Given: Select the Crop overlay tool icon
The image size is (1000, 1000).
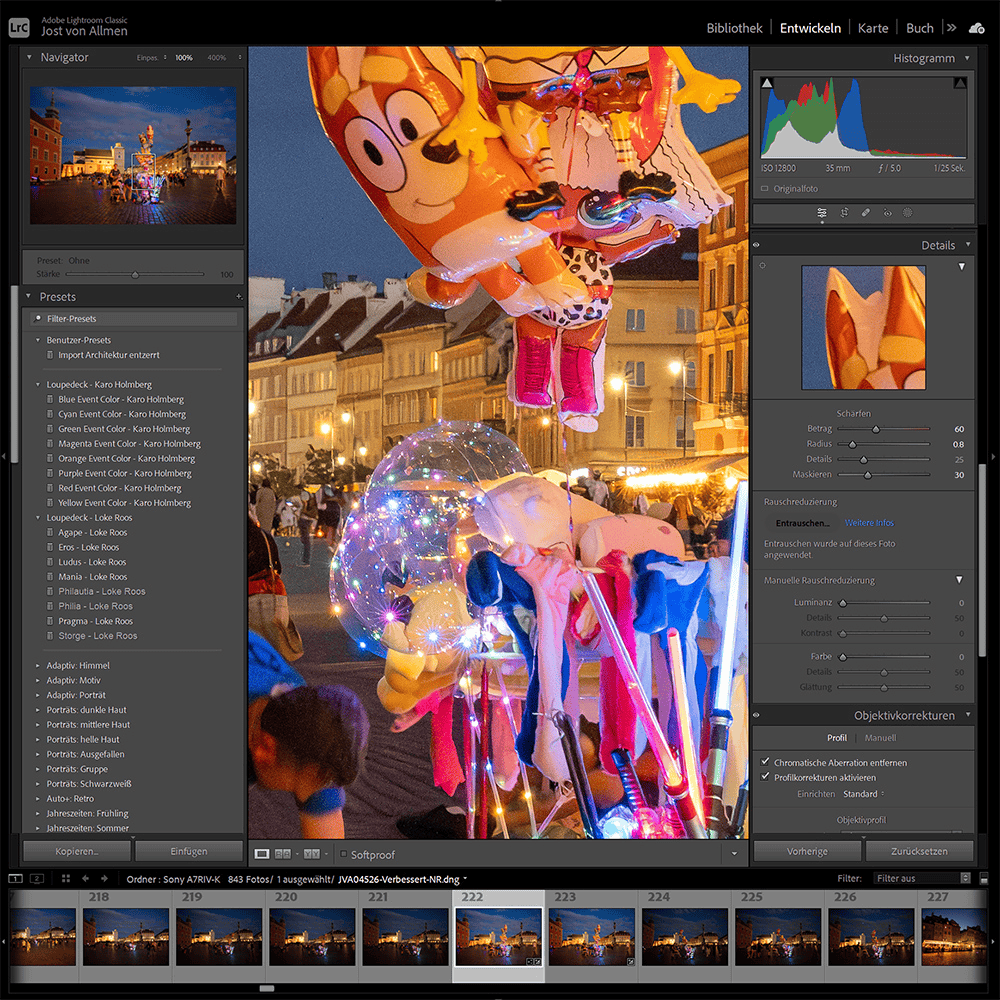Looking at the screenshot, I should pyautogui.click(x=844, y=213).
